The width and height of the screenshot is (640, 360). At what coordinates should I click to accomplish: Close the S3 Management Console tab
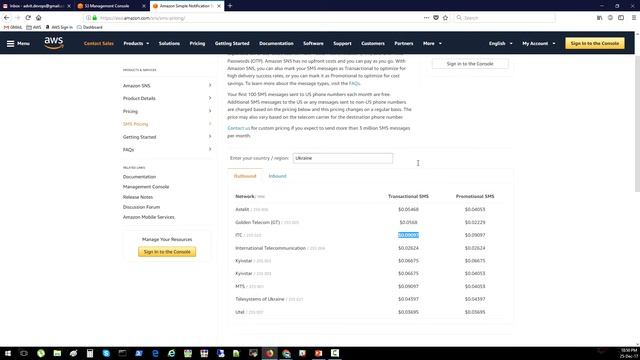pos(144,6)
